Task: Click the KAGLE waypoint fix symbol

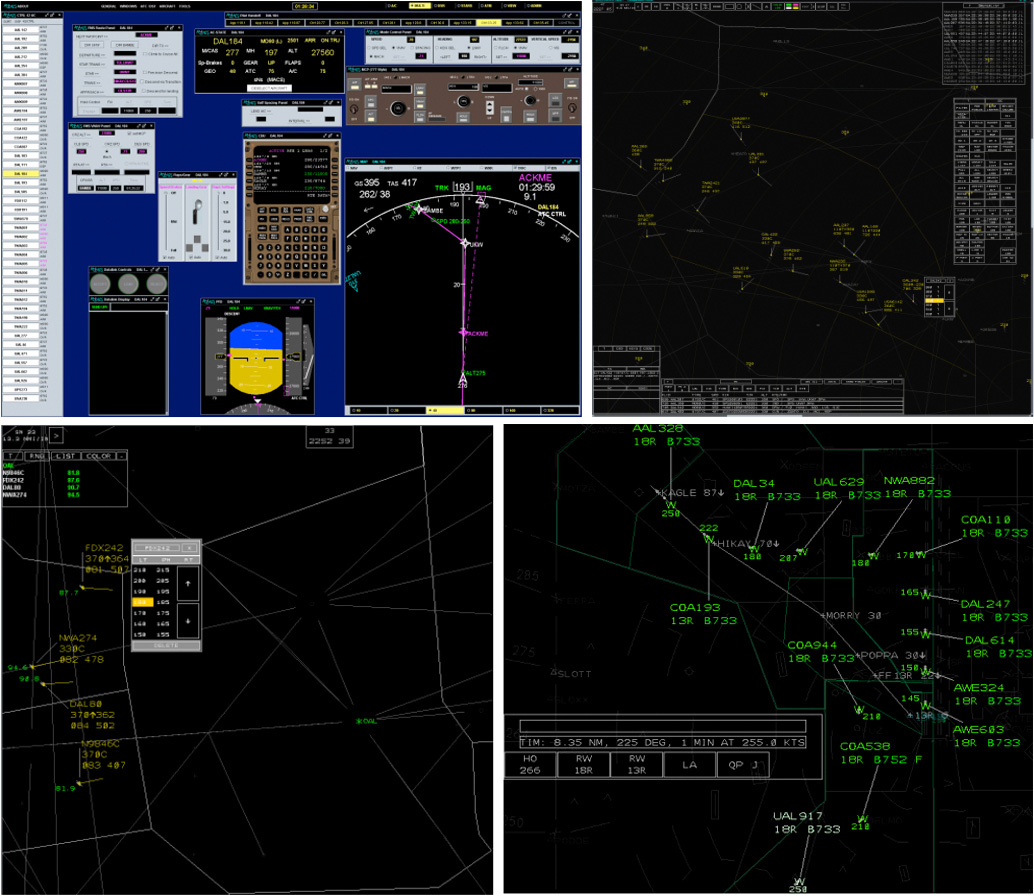Action: coord(658,493)
